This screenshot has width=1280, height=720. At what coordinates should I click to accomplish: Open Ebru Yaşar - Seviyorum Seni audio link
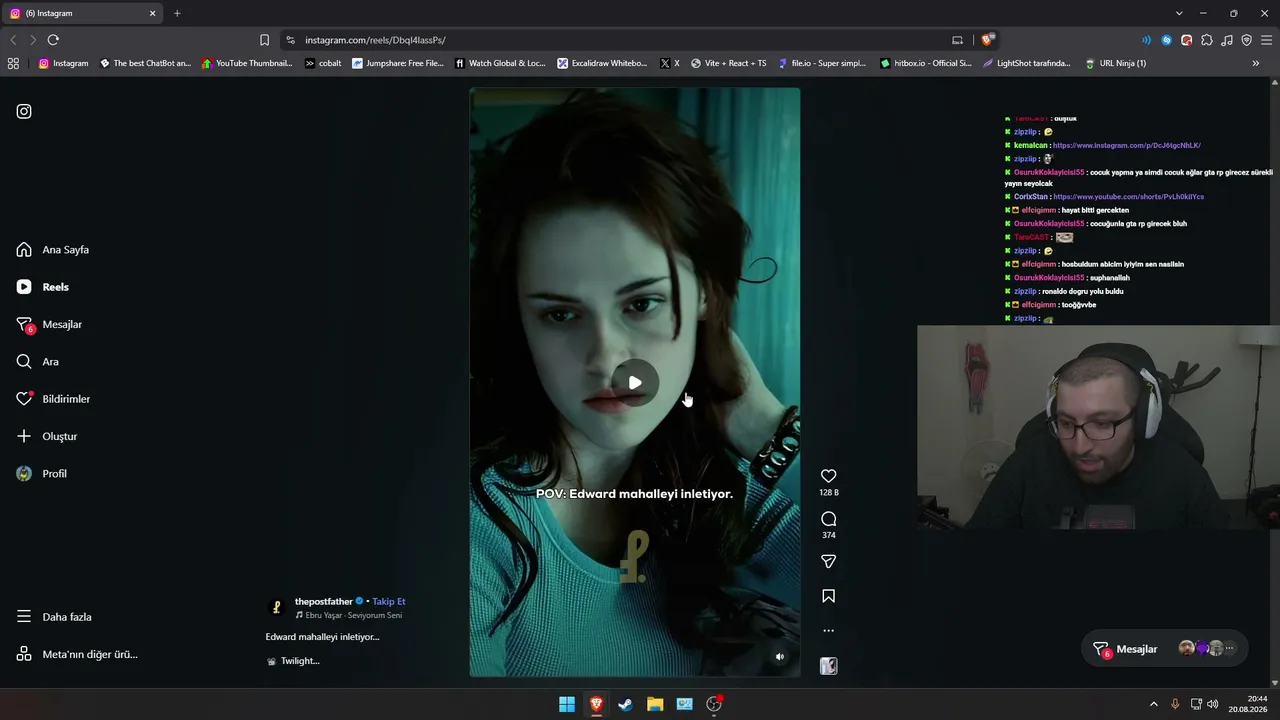pos(353,615)
